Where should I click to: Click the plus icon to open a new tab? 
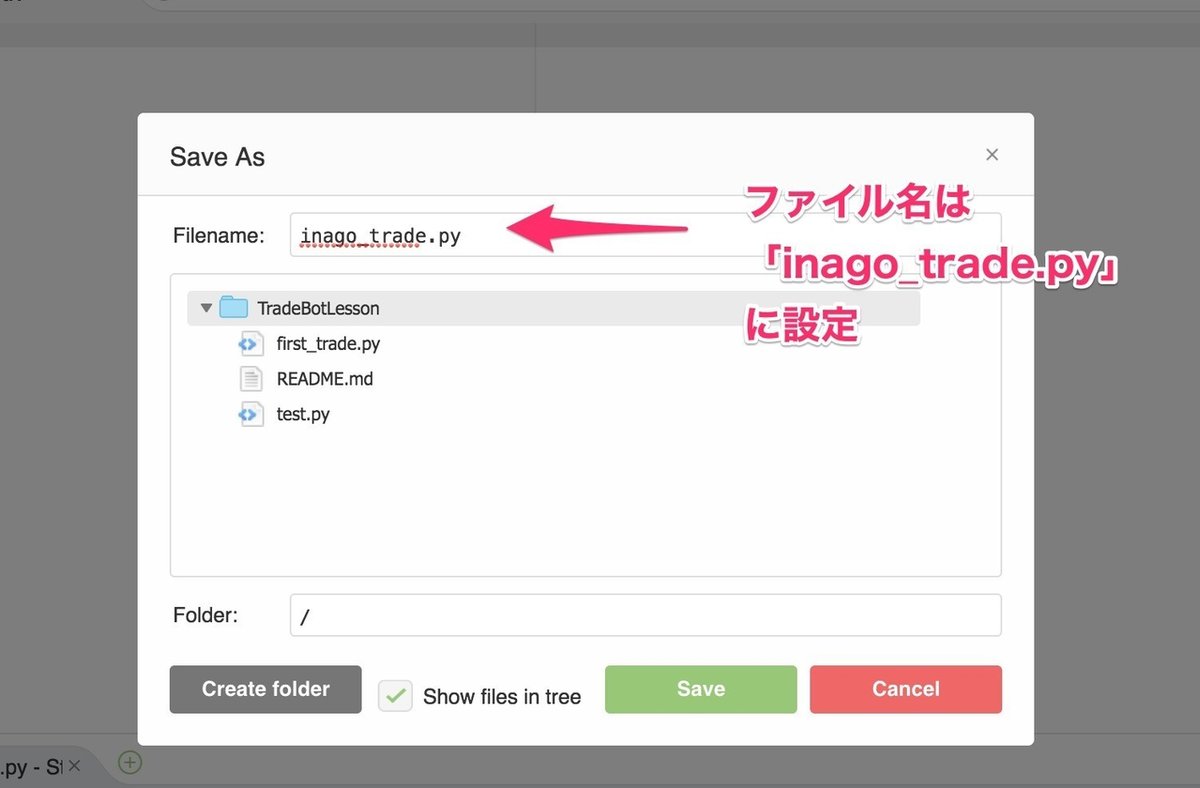(129, 763)
